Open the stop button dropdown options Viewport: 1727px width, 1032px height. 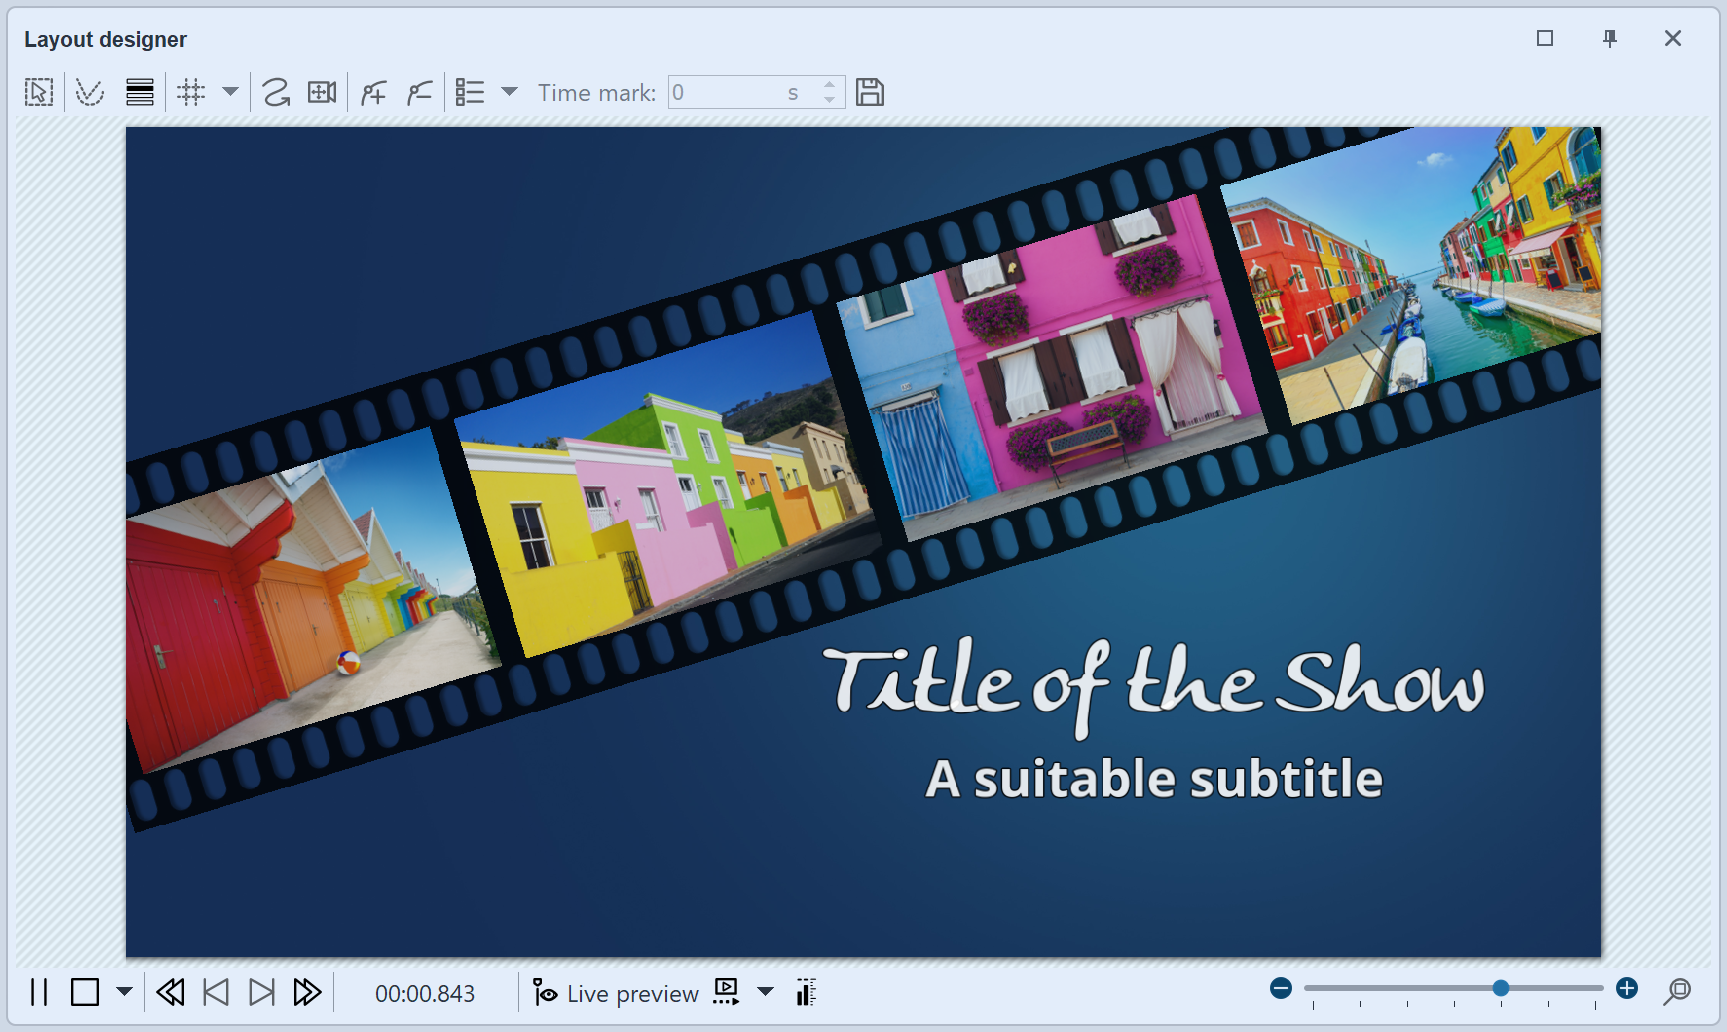coord(123,993)
